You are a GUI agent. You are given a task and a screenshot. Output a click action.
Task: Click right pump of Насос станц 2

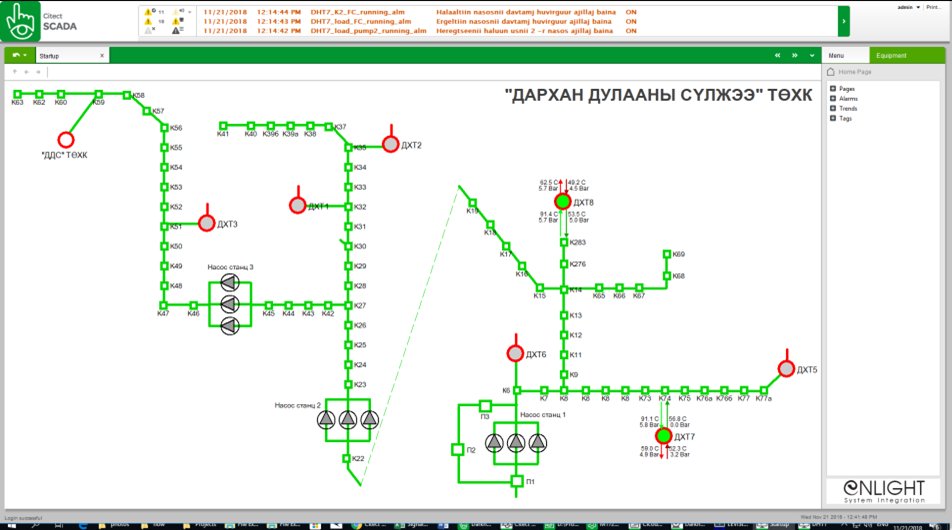[370, 420]
